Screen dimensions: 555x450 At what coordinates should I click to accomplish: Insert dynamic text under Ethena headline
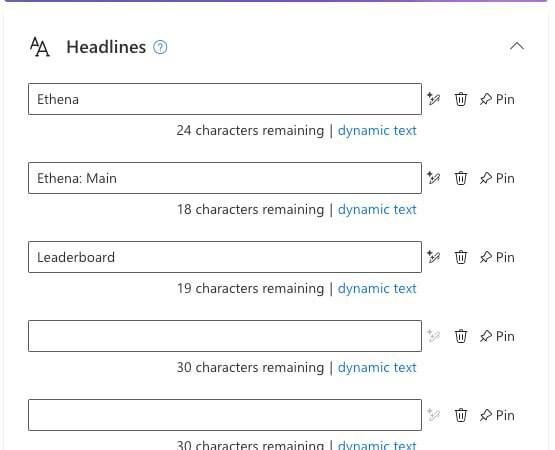(377, 131)
